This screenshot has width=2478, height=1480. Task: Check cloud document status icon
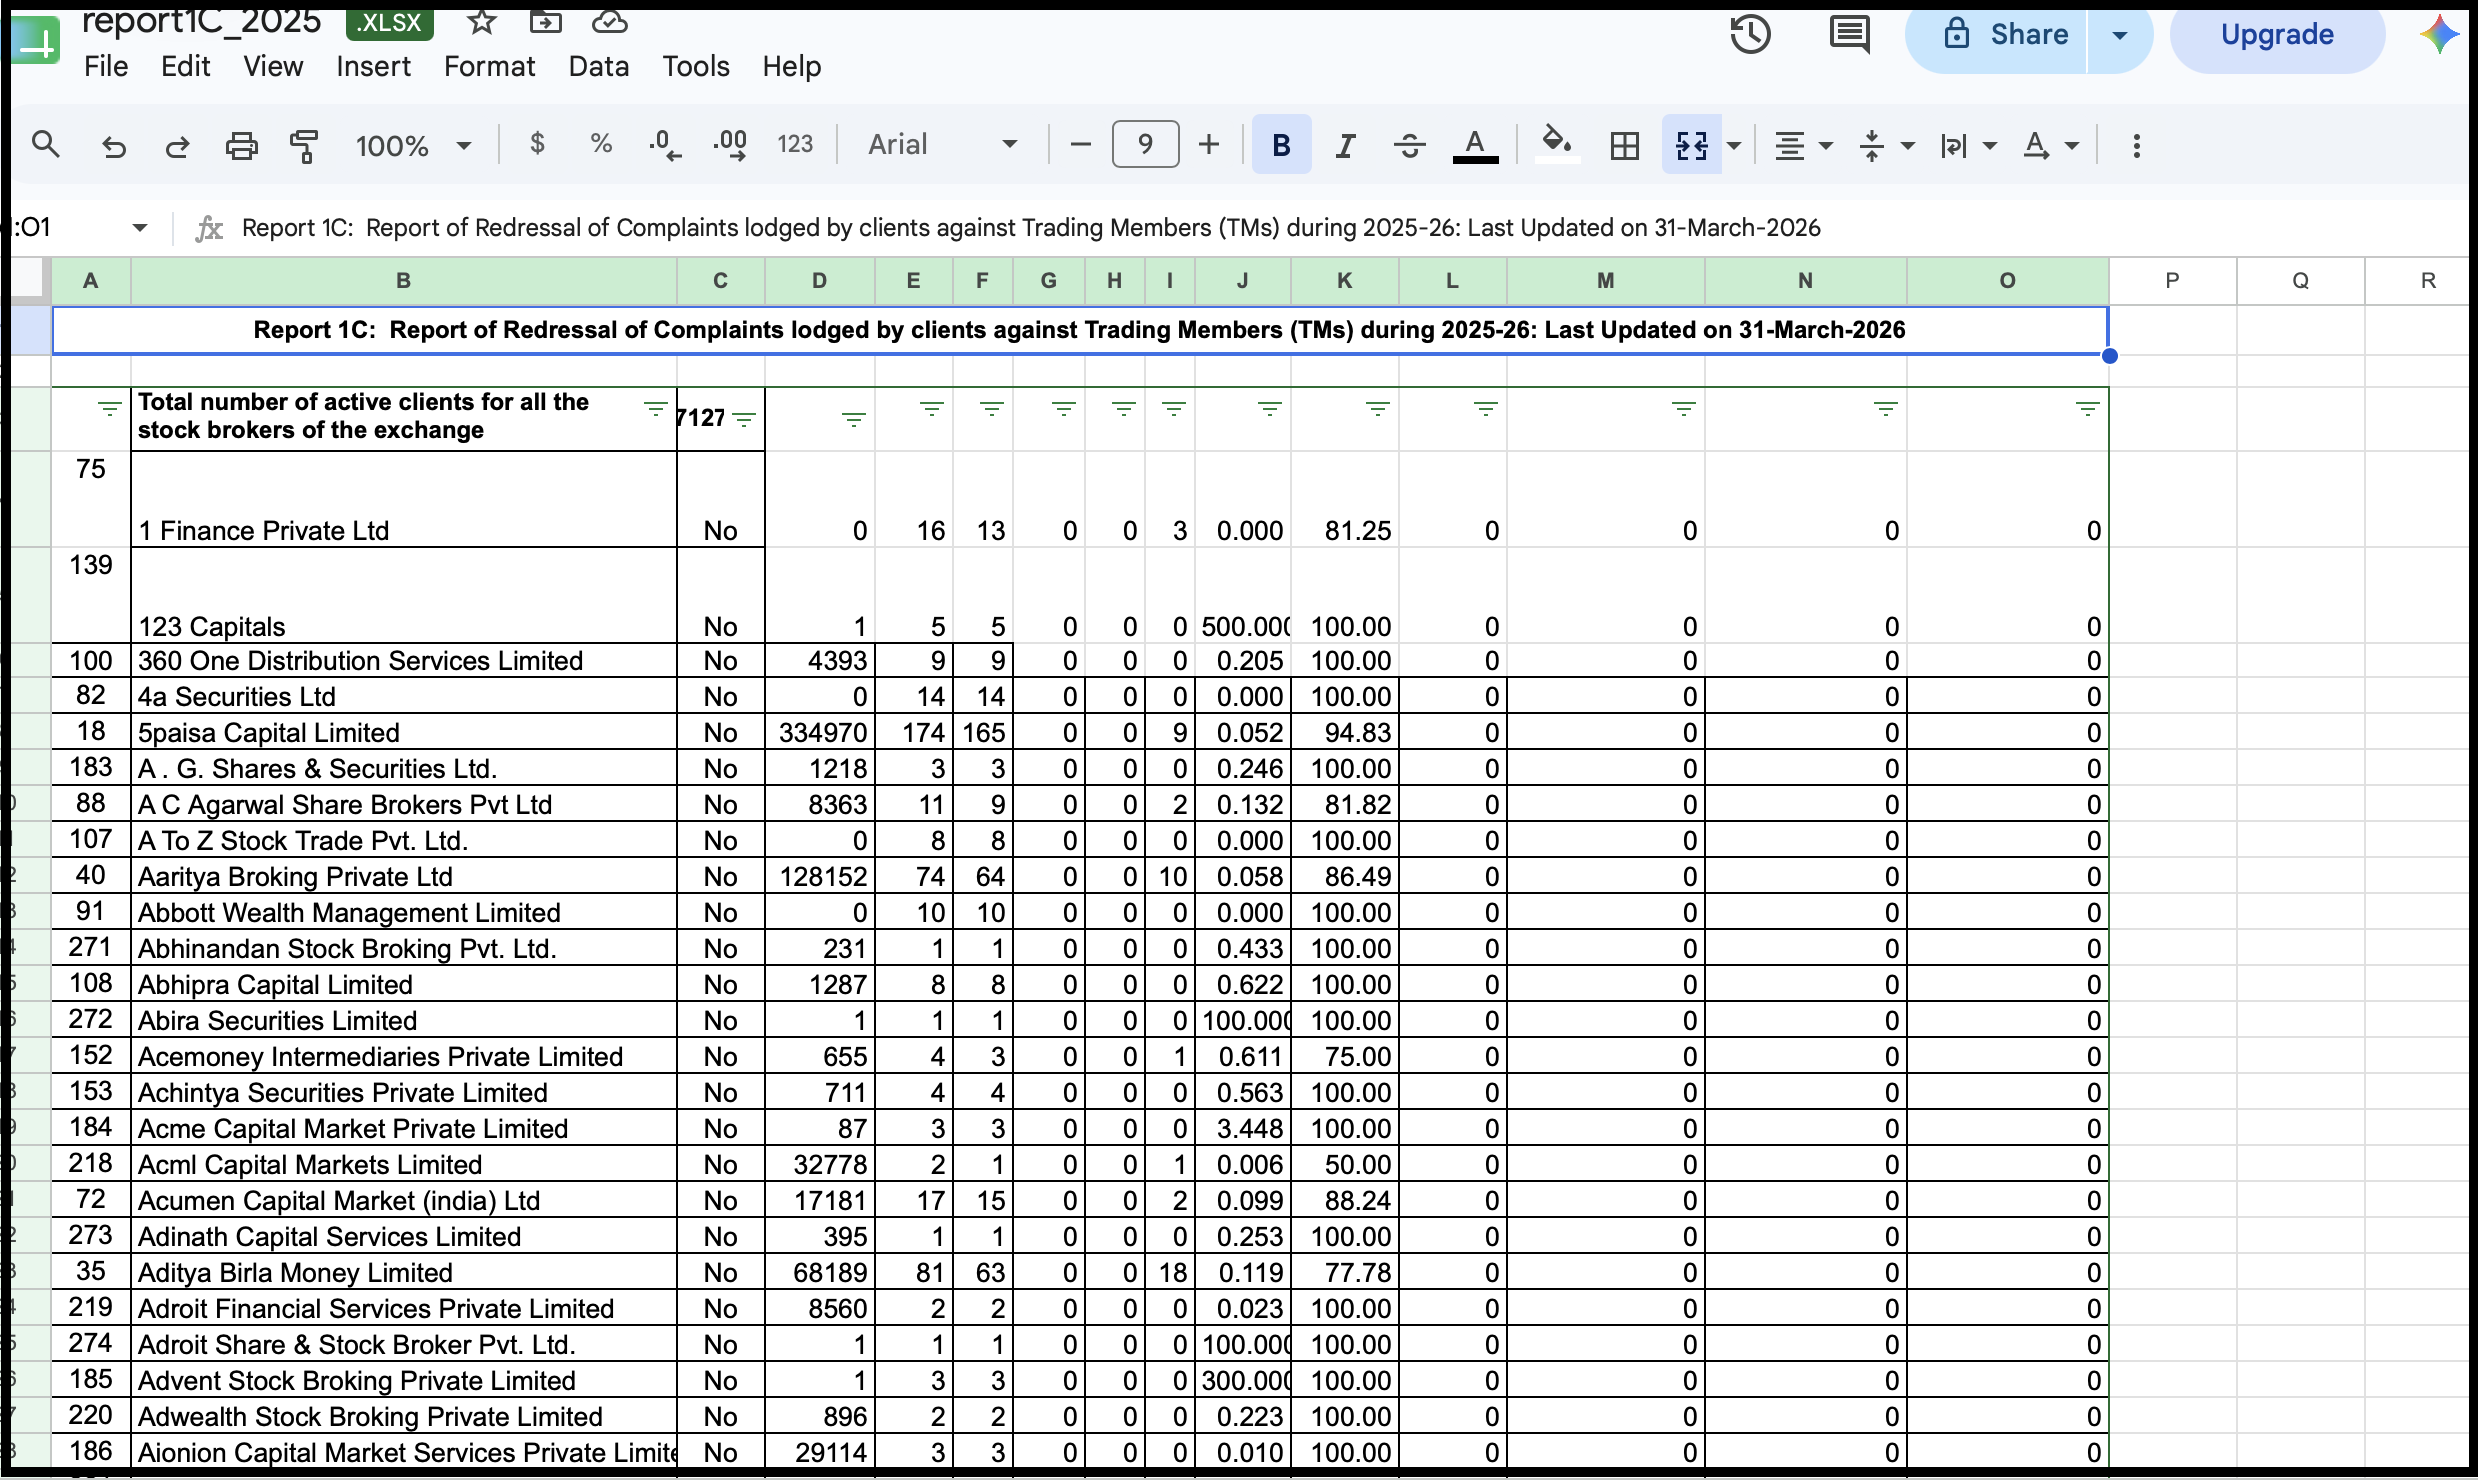[x=610, y=20]
